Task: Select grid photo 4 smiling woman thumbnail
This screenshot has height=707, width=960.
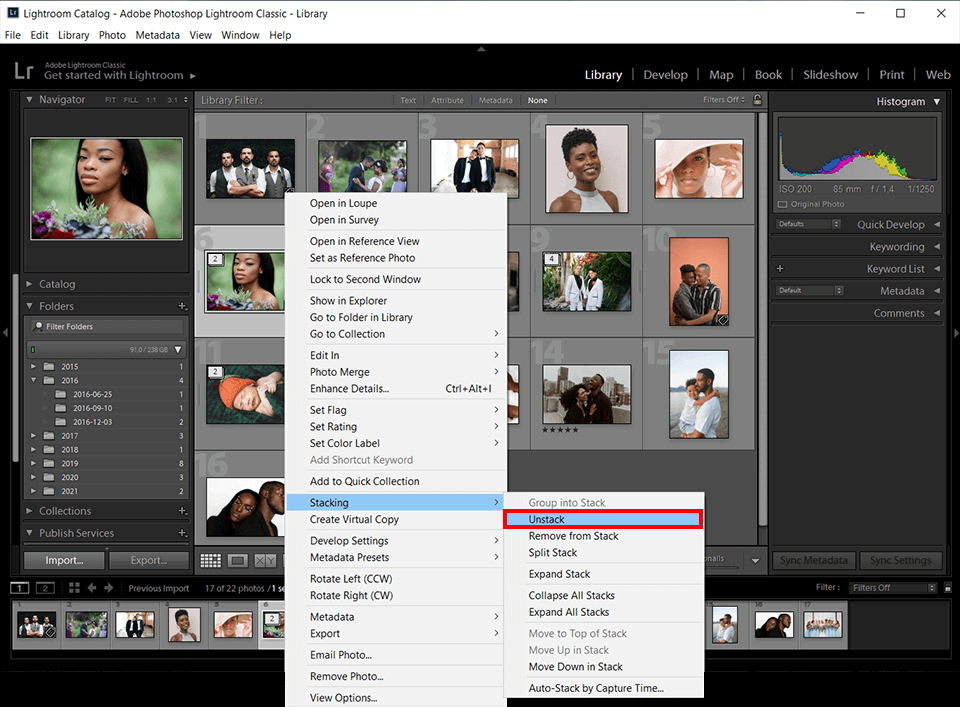Action: 587,169
